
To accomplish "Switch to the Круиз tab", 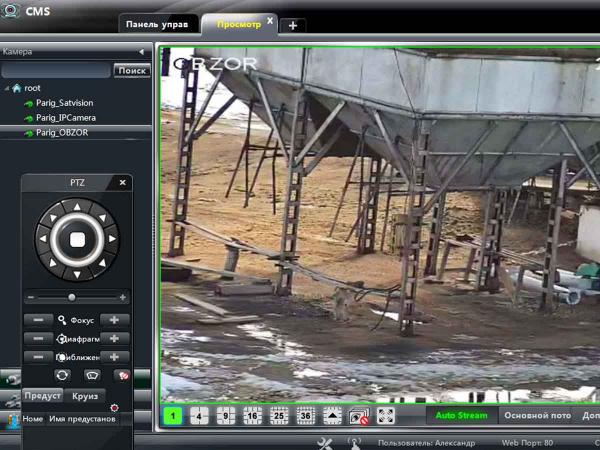I will (85, 397).
